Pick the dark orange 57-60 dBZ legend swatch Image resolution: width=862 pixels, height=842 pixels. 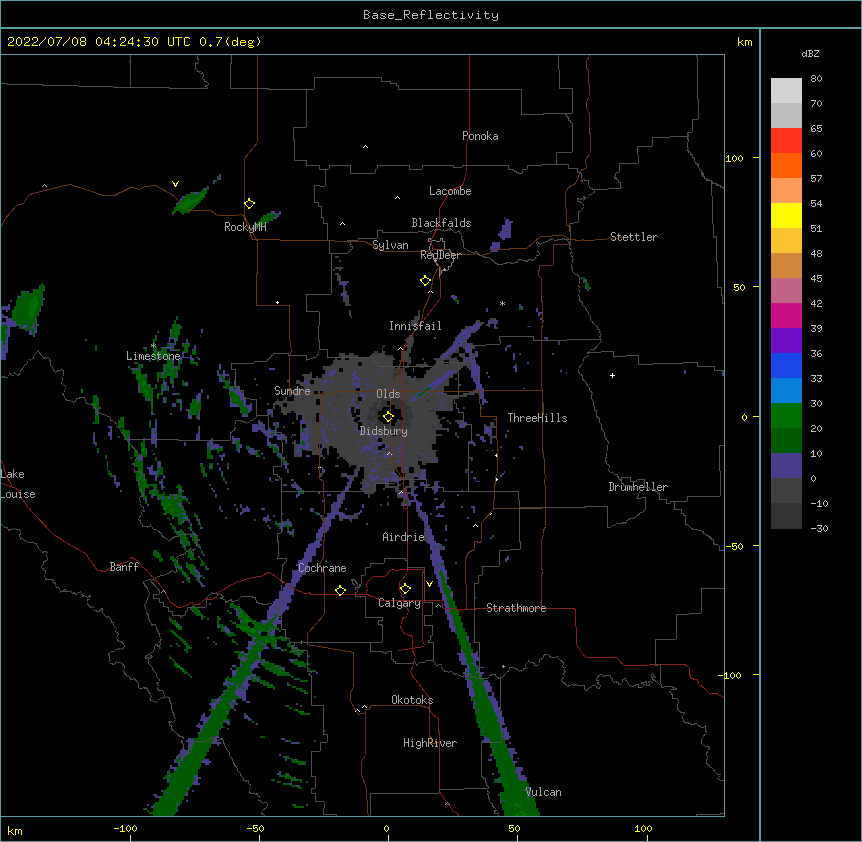coord(786,165)
